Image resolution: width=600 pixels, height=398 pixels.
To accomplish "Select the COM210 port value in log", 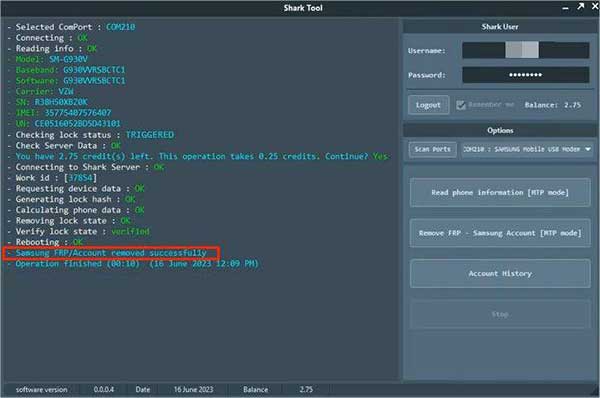I will pos(121,27).
